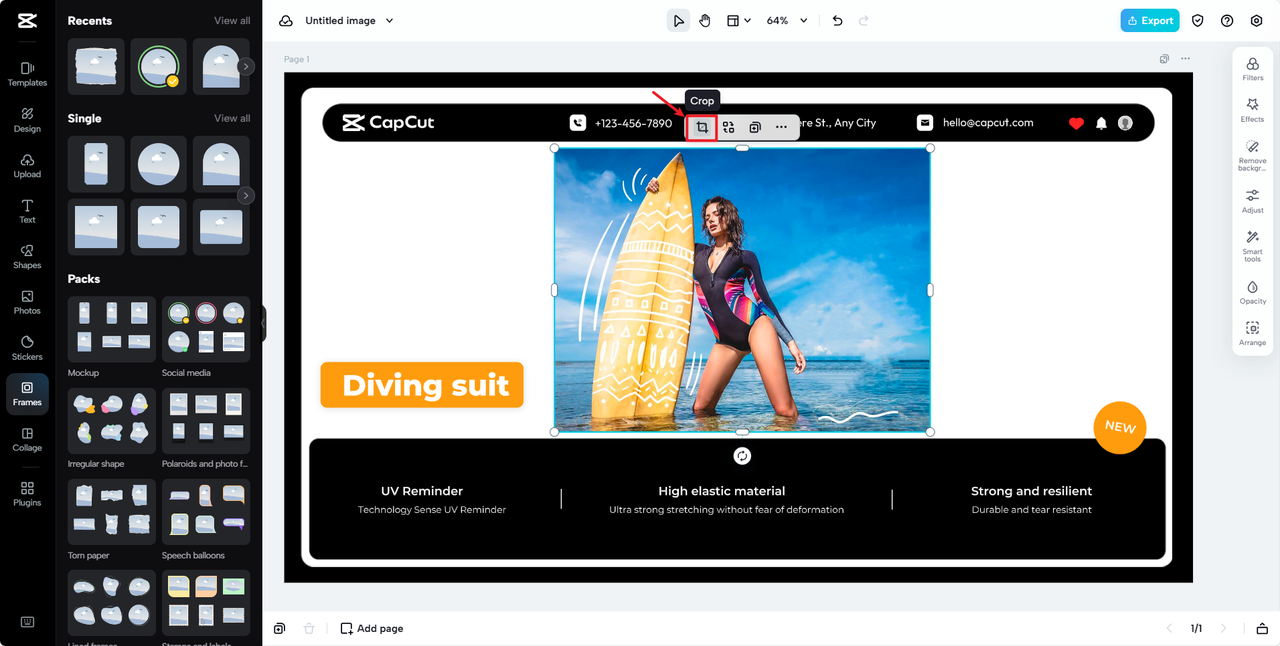Open the Plugins sidebar panel
The width and height of the screenshot is (1280, 646).
click(x=27, y=494)
